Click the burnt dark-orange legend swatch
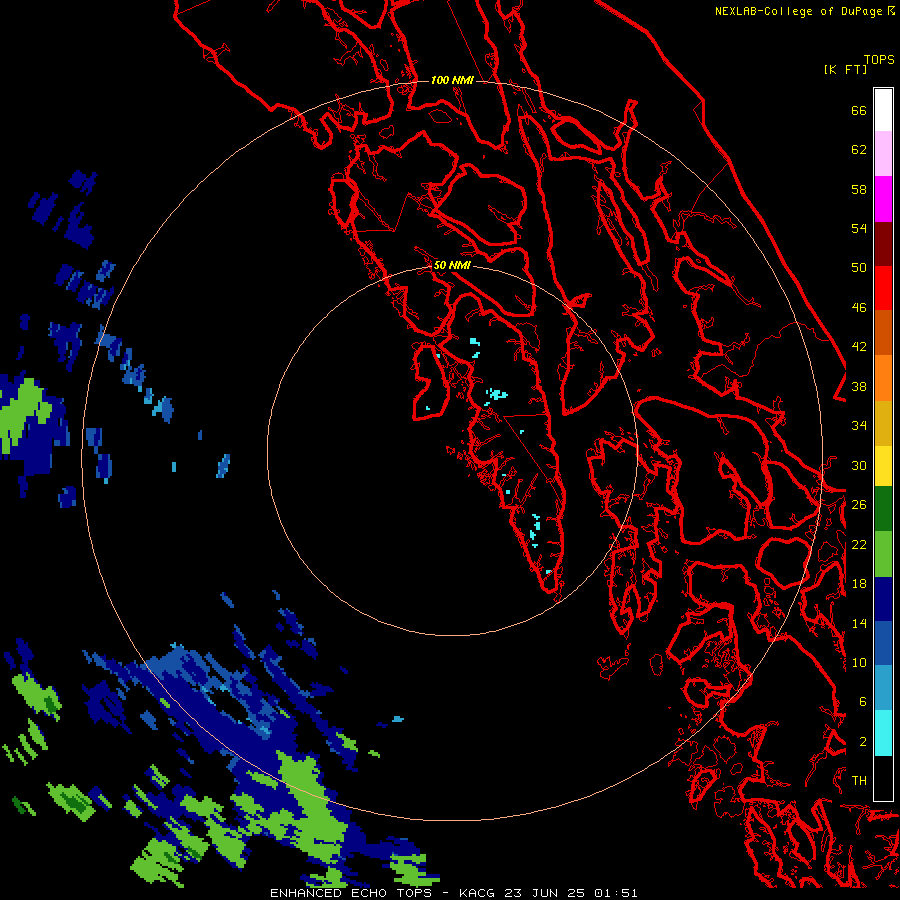 (x=883, y=333)
